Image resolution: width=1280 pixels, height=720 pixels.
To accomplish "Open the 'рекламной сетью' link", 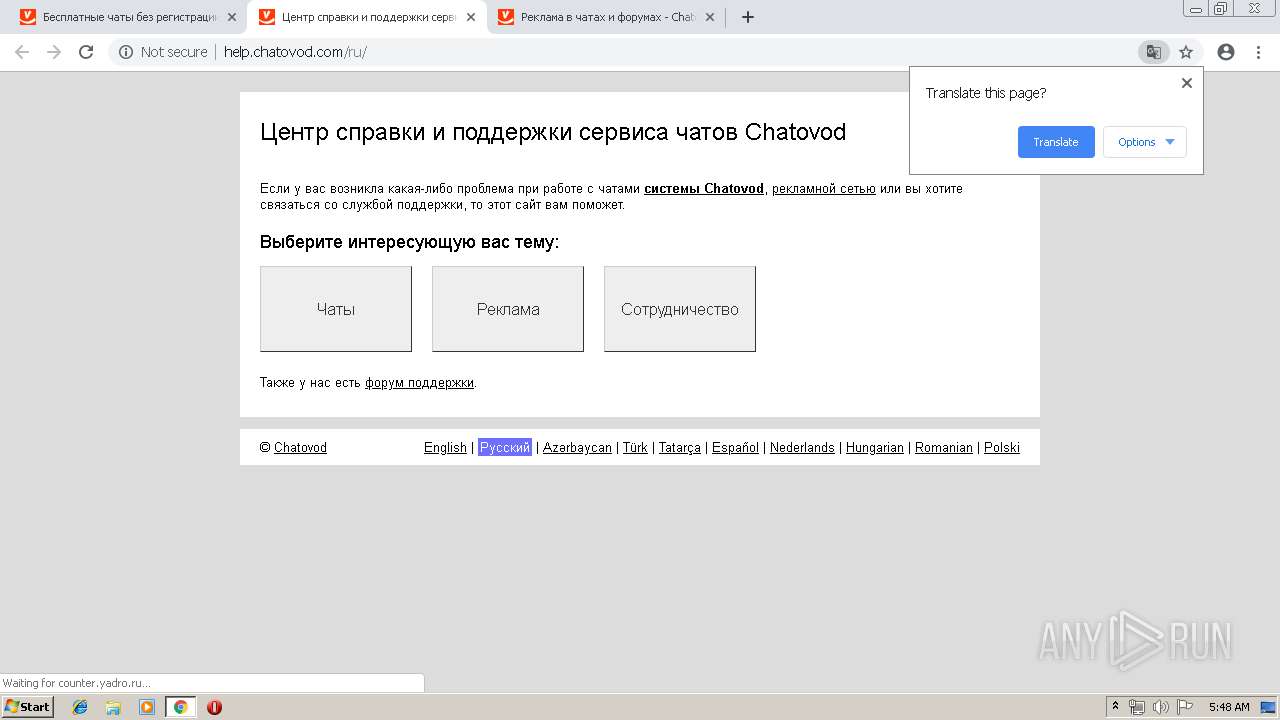I will [824, 188].
